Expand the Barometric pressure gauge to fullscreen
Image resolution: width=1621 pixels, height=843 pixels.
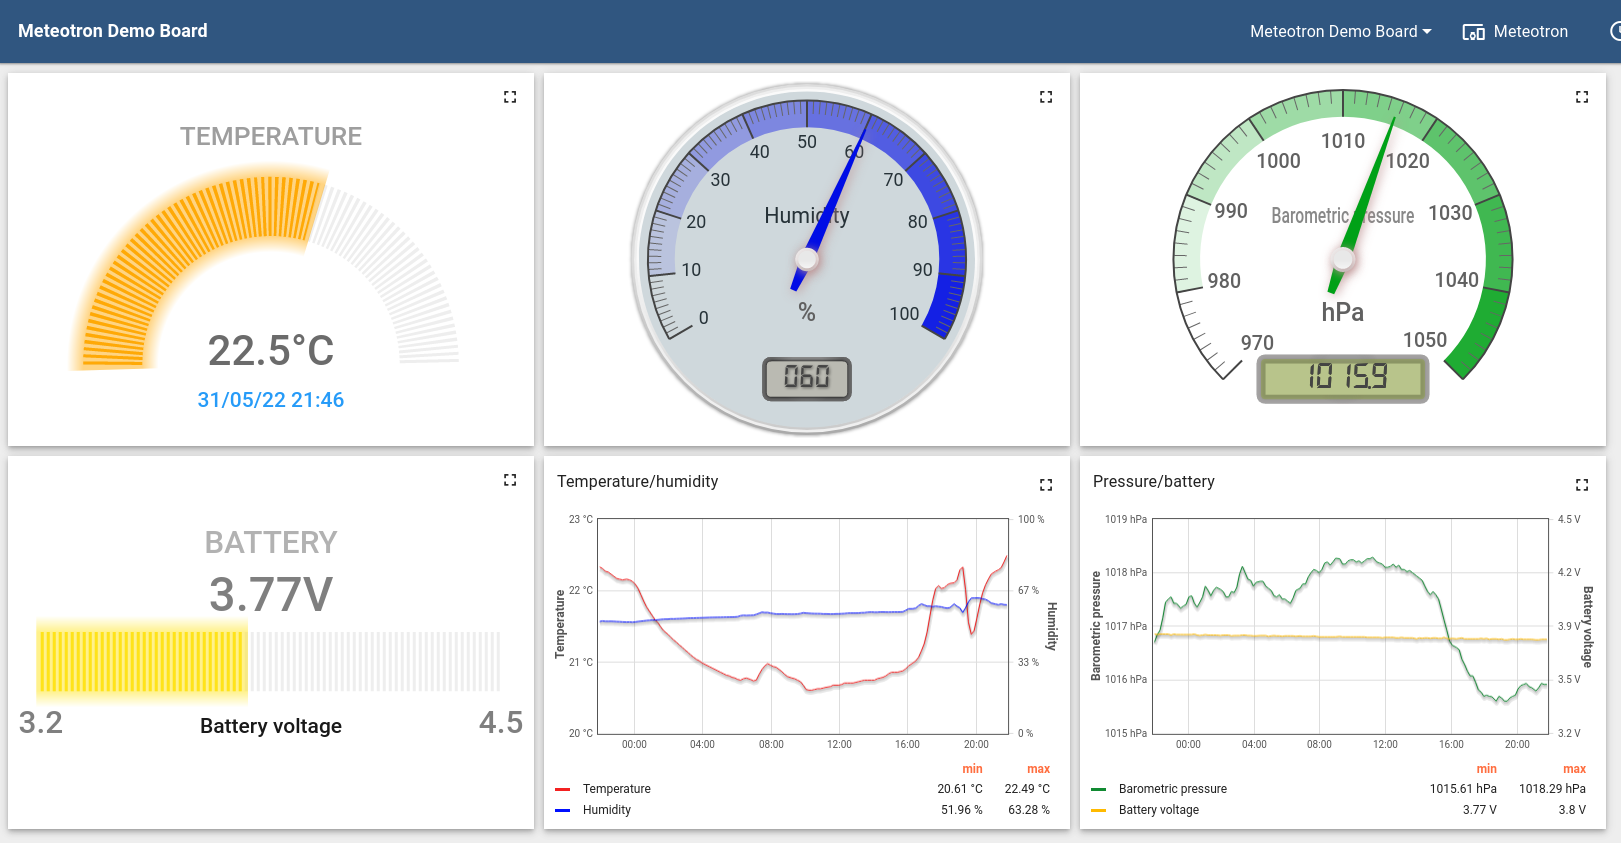point(1582,97)
